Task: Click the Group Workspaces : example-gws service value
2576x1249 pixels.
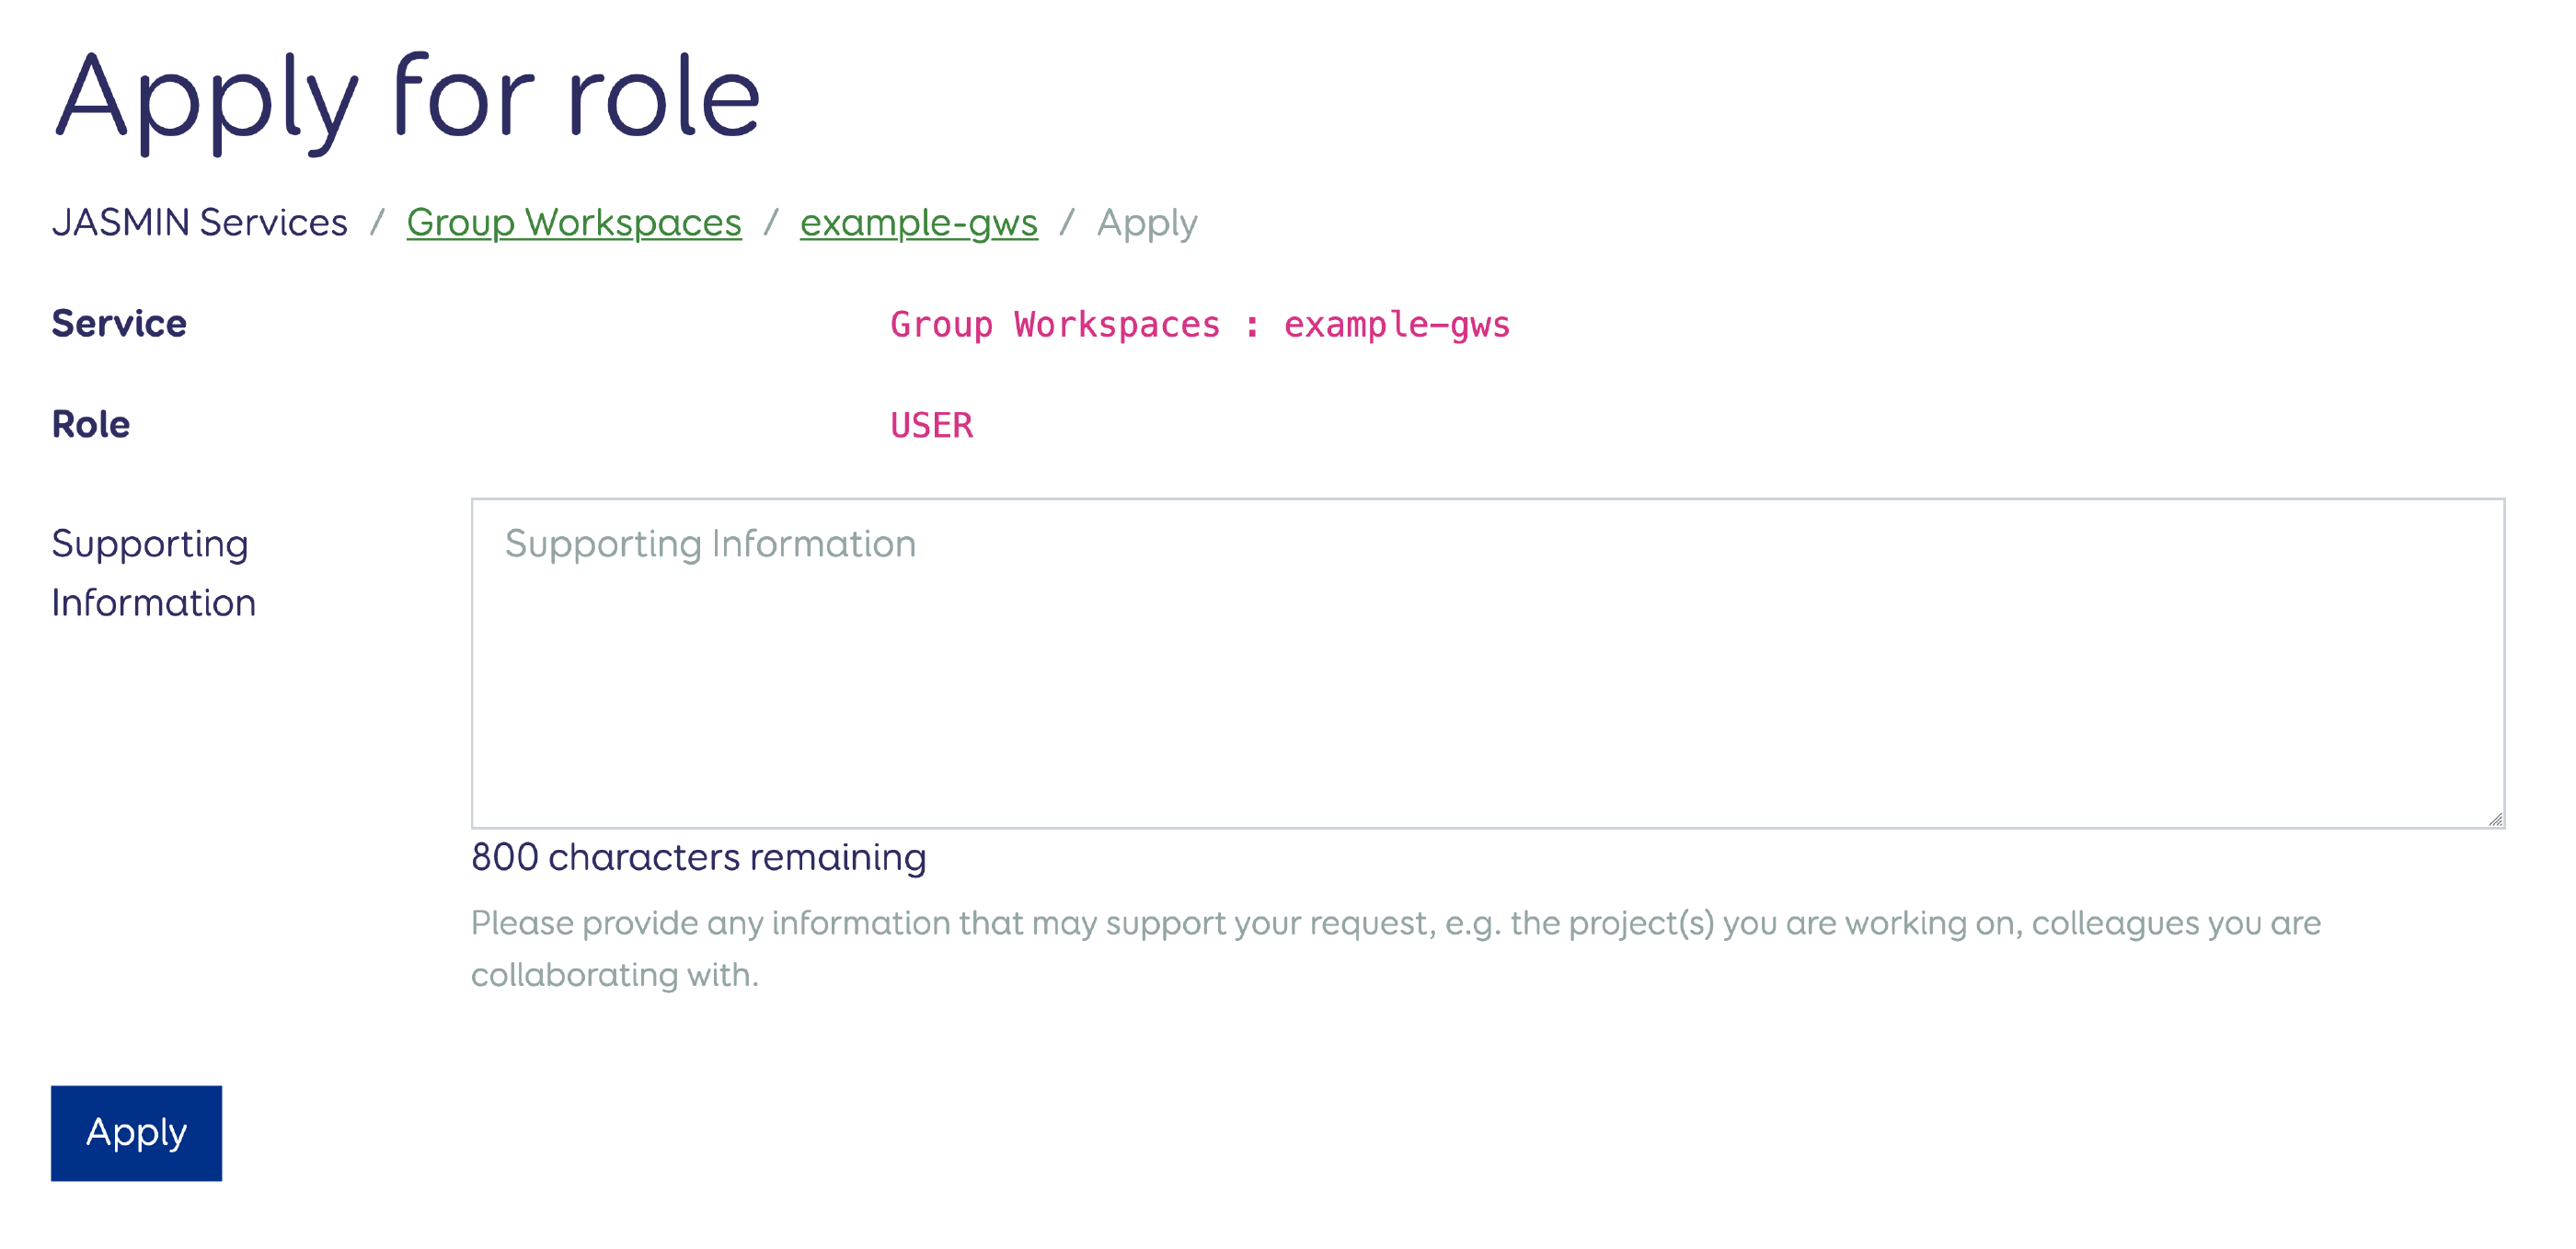Action: click(x=1200, y=323)
